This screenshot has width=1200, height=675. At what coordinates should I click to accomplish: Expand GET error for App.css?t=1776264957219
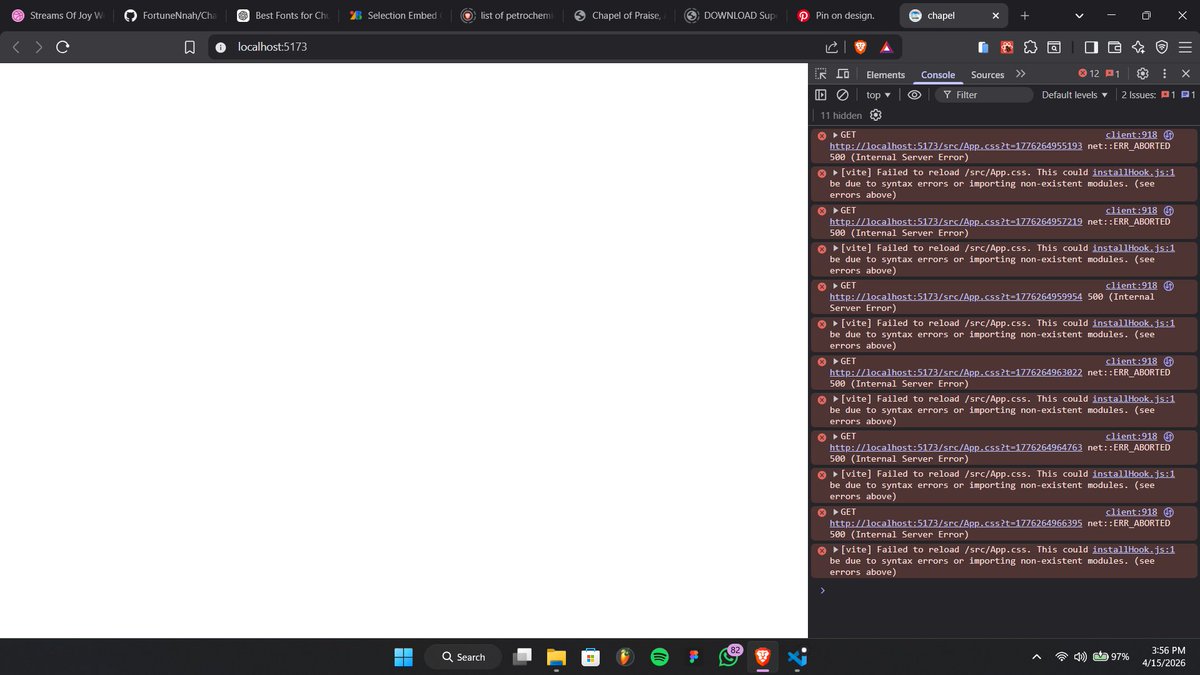pyautogui.click(x=835, y=210)
